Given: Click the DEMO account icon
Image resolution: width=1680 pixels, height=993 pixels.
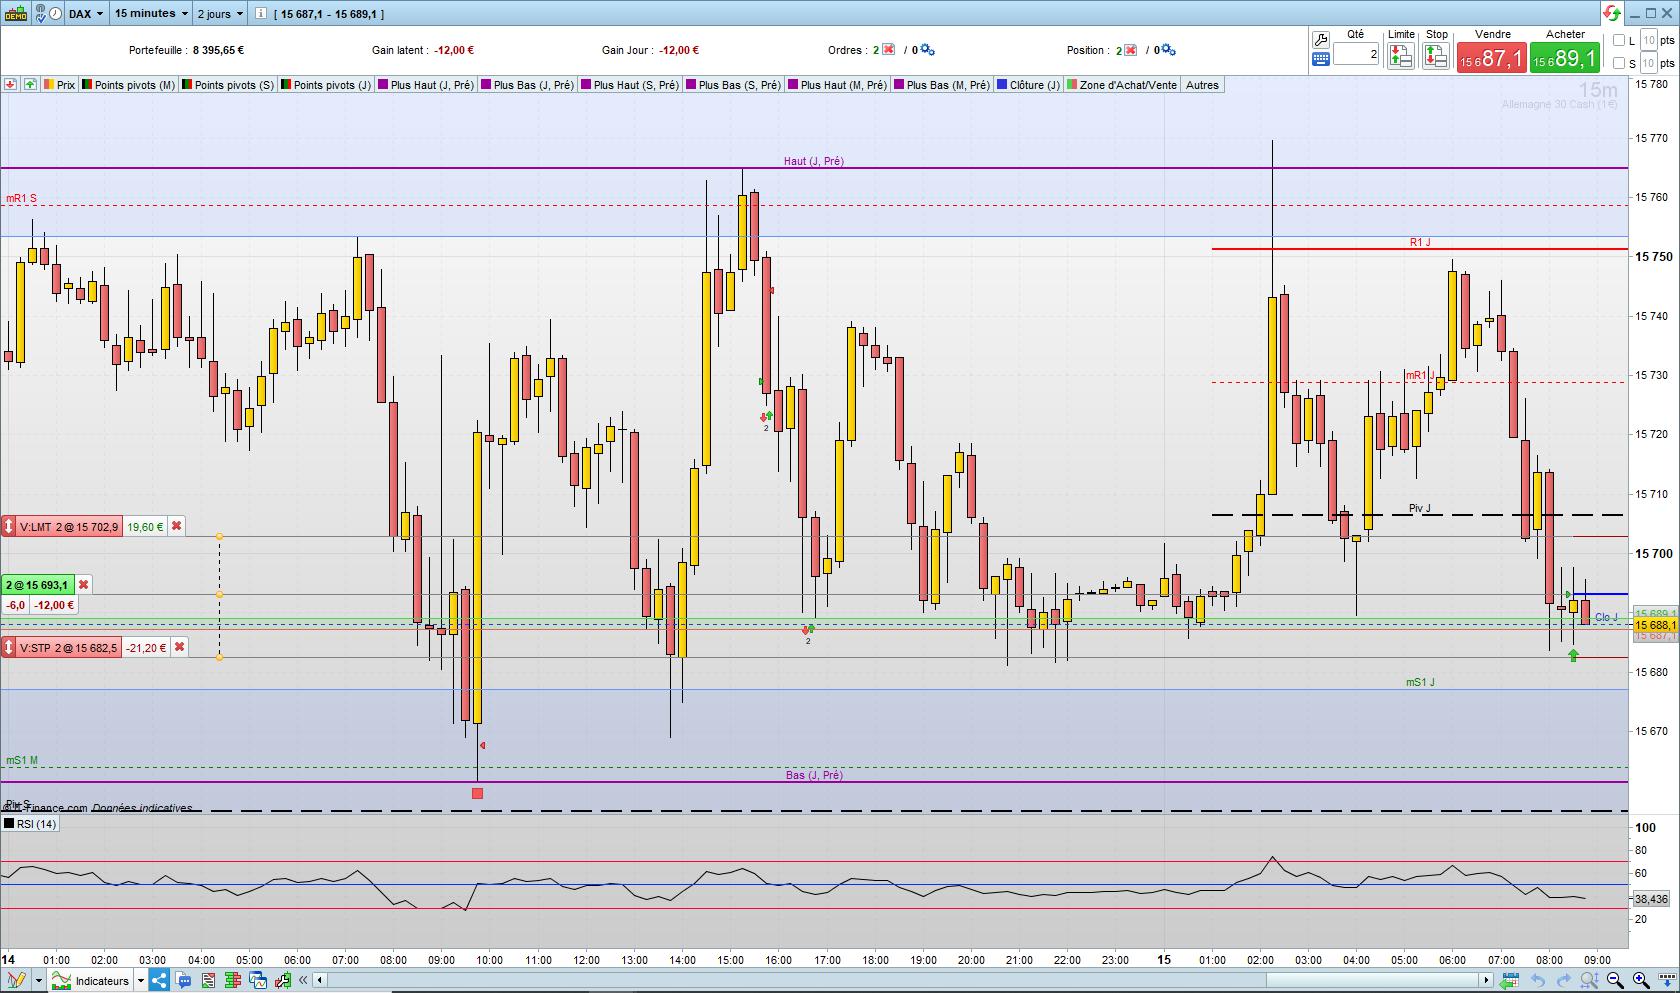Looking at the screenshot, I should click(x=16, y=14).
